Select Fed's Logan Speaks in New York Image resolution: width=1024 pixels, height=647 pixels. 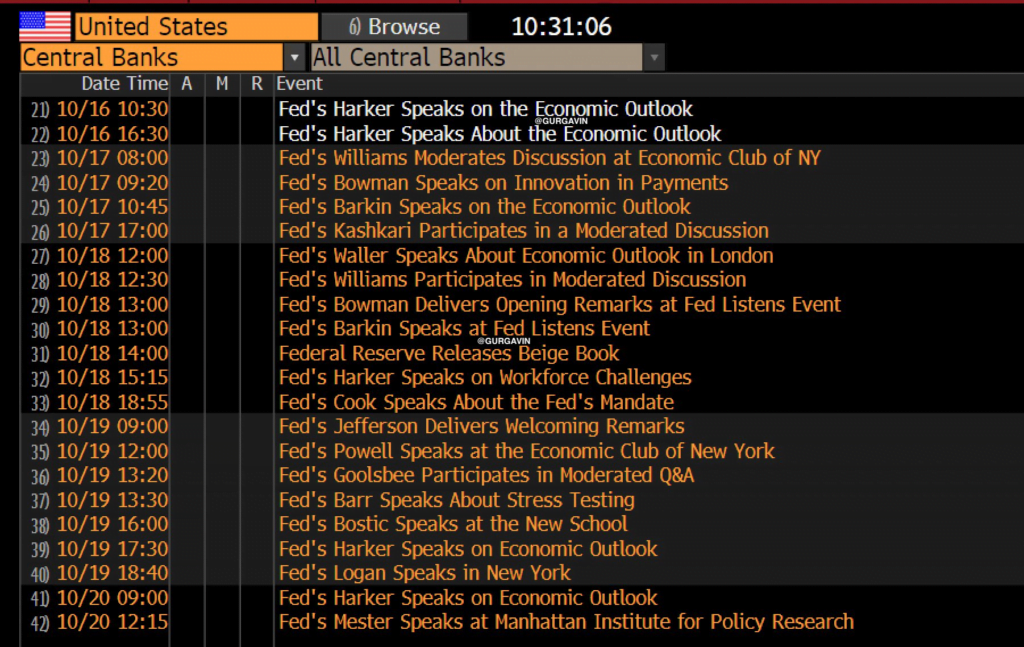point(424,573)
